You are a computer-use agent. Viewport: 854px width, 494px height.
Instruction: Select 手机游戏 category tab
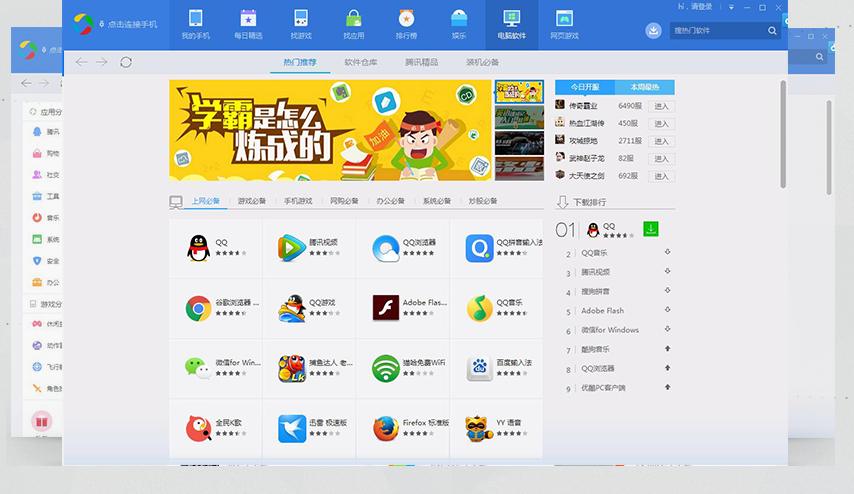(298, 201)
